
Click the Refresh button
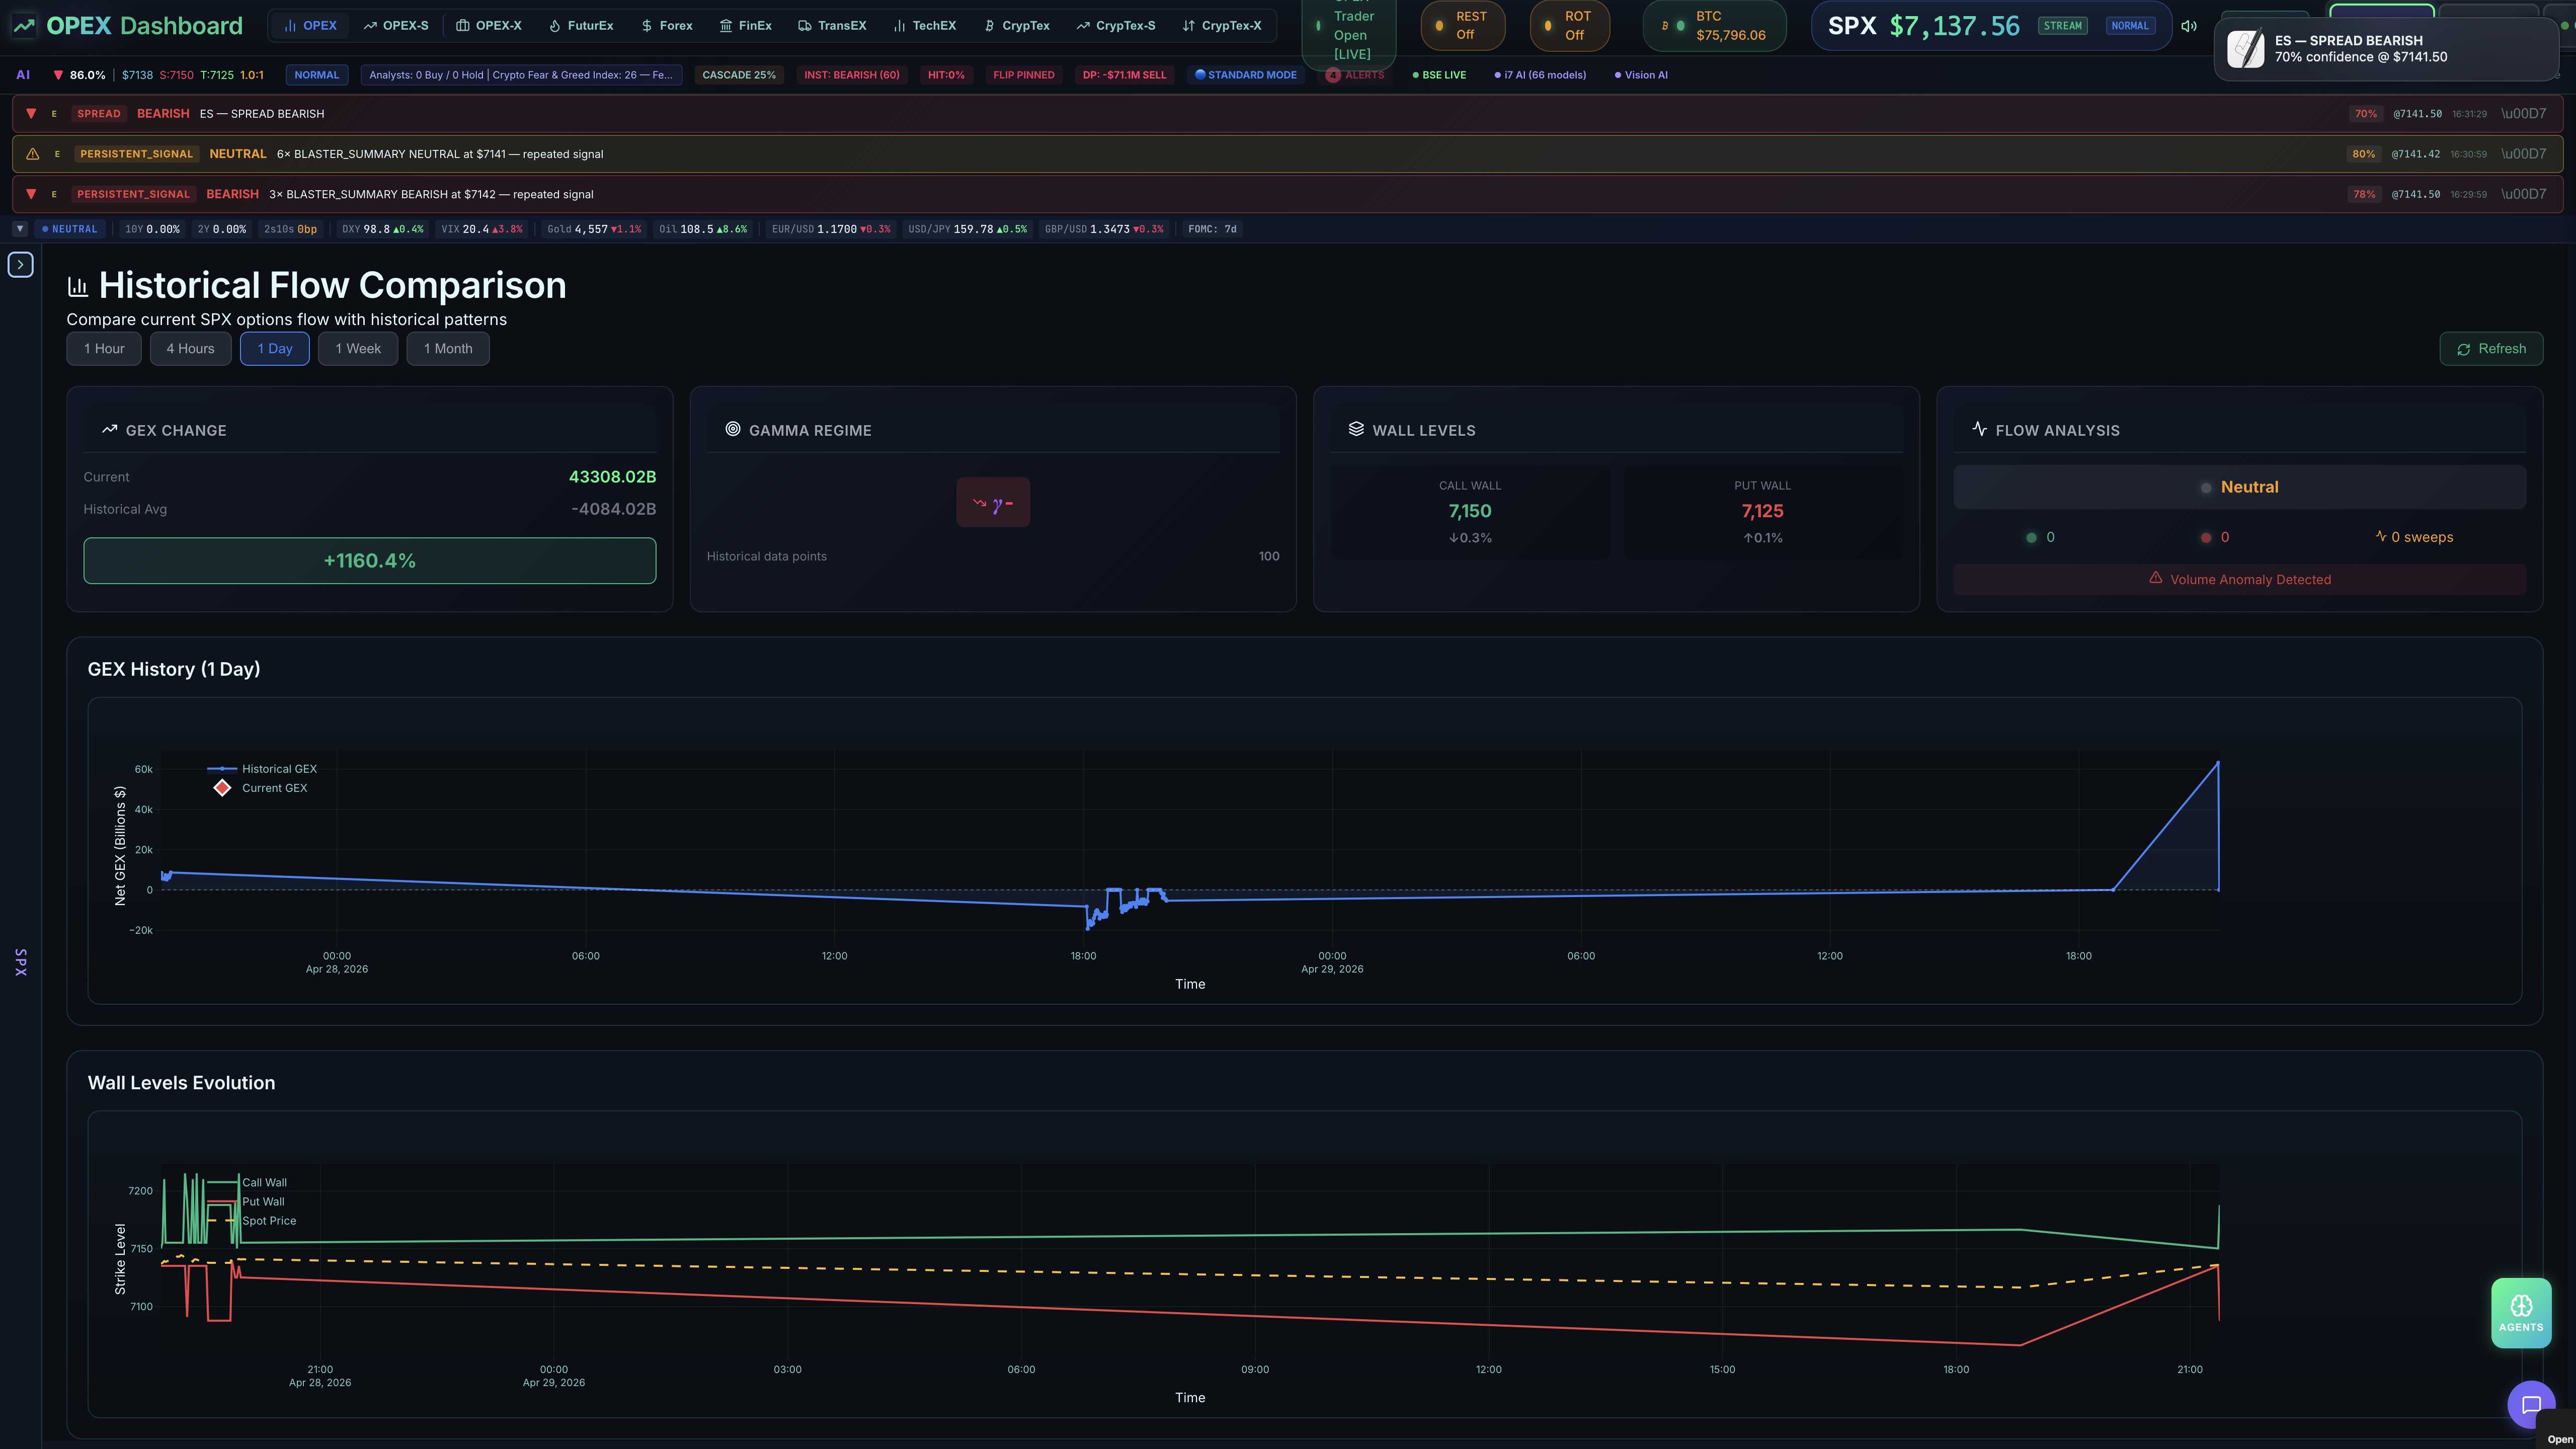tap(2491, 349)
